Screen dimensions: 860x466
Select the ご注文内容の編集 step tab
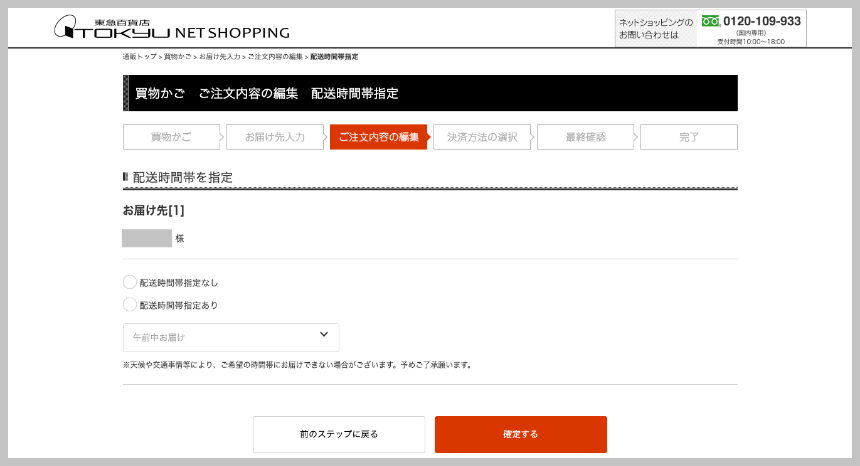click(378, 137)
